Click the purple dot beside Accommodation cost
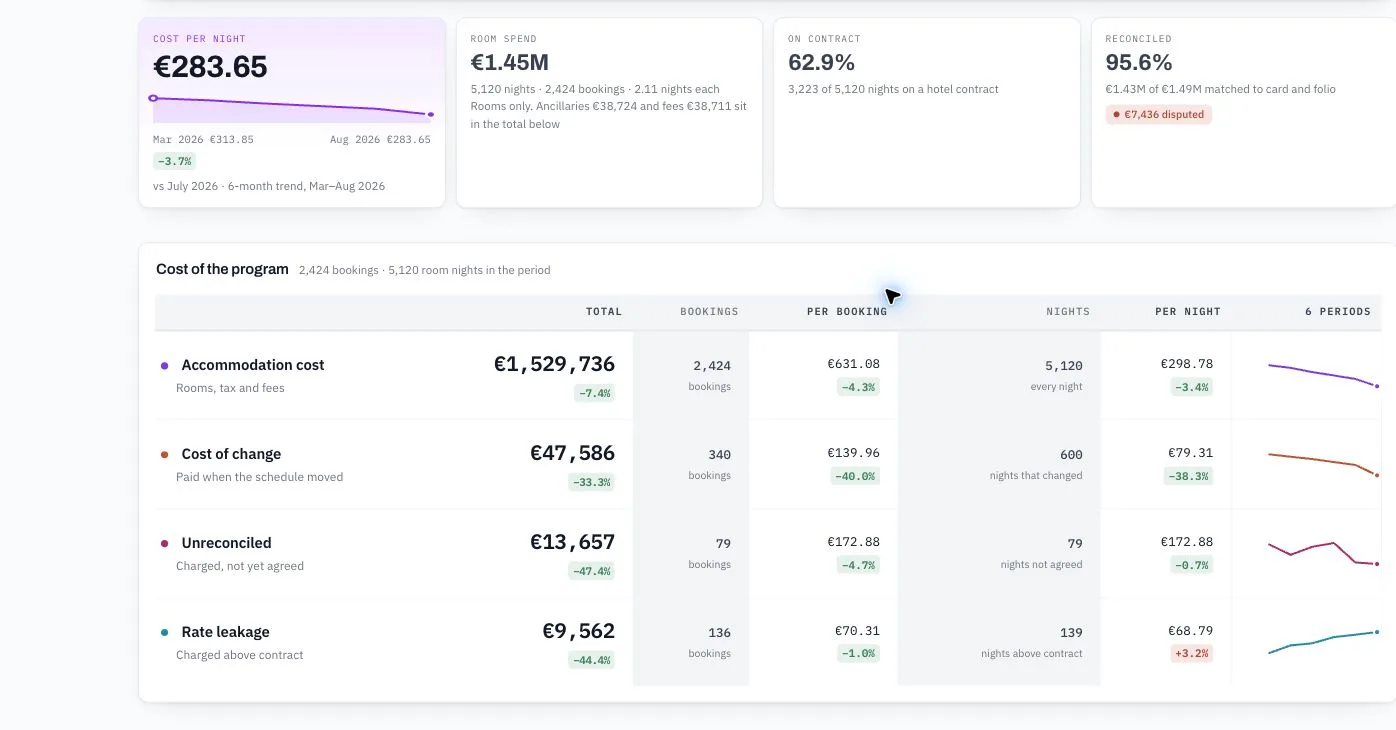This screenshot has height=730, width=1396. pos(164,366)
